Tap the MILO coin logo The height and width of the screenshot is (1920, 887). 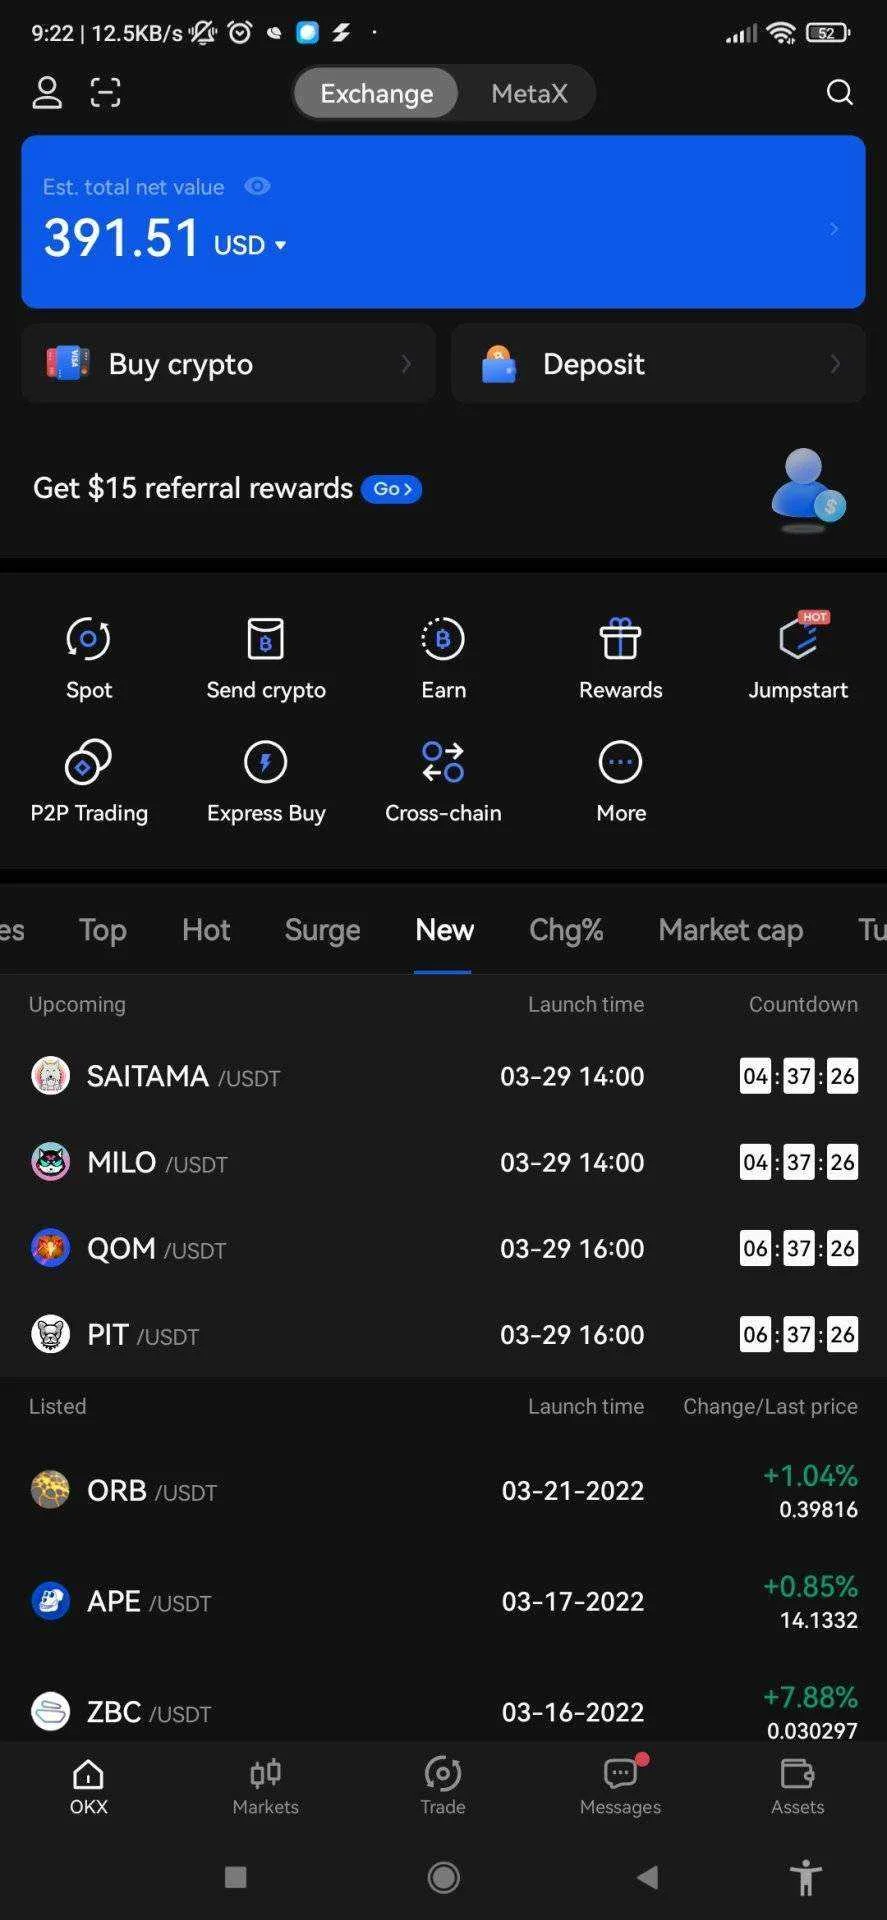point(50,1162)
